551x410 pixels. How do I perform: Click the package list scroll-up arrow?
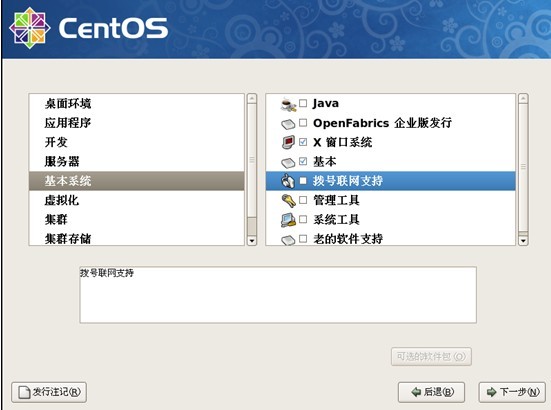[523, 98]
